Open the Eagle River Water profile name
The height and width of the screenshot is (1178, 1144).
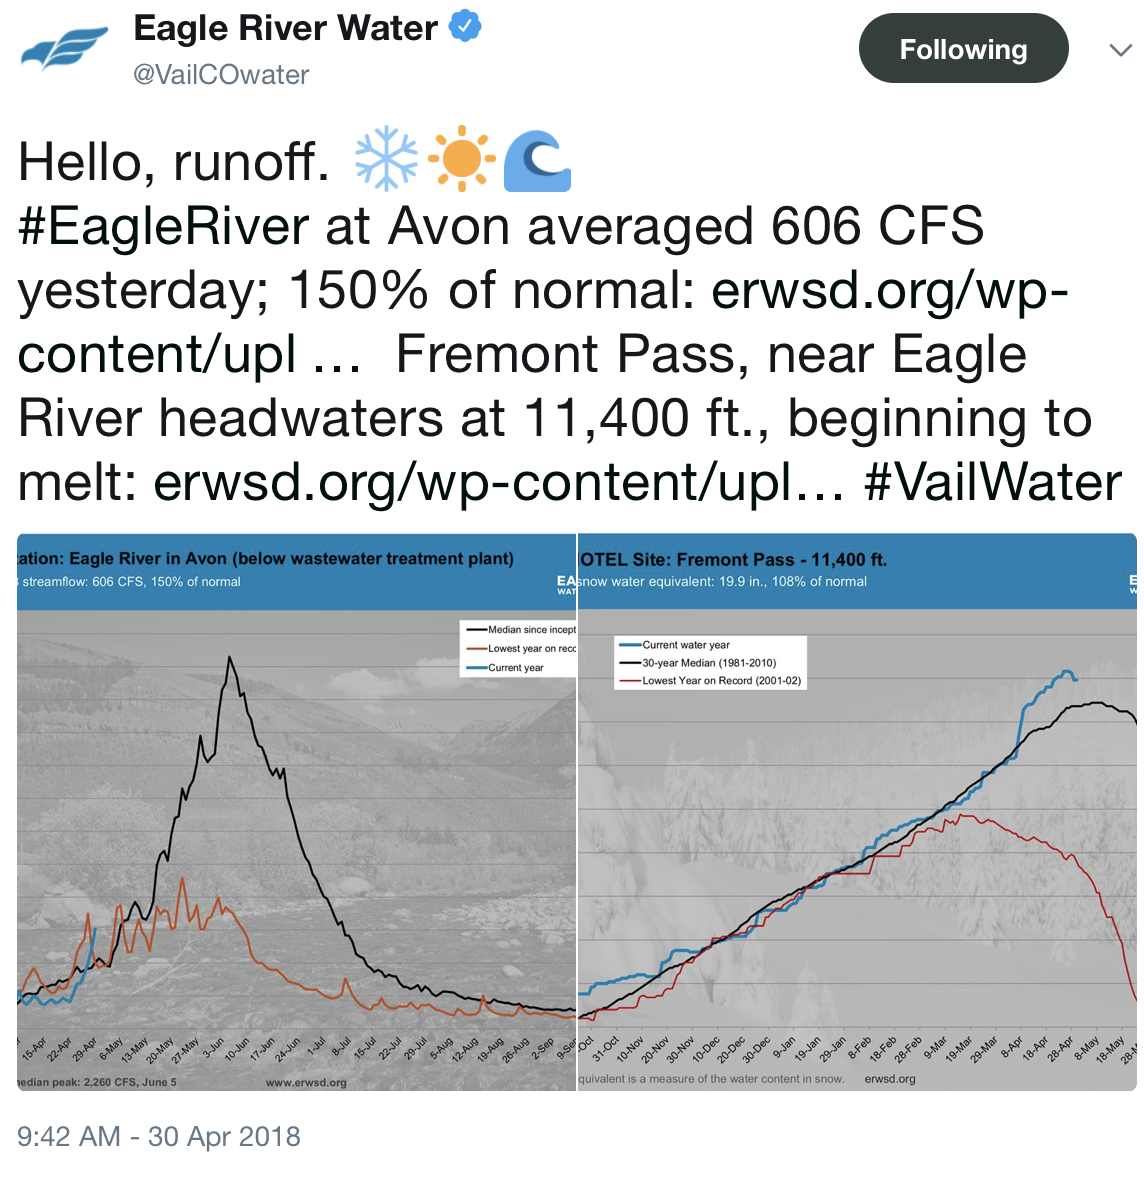tap(285, 28)
